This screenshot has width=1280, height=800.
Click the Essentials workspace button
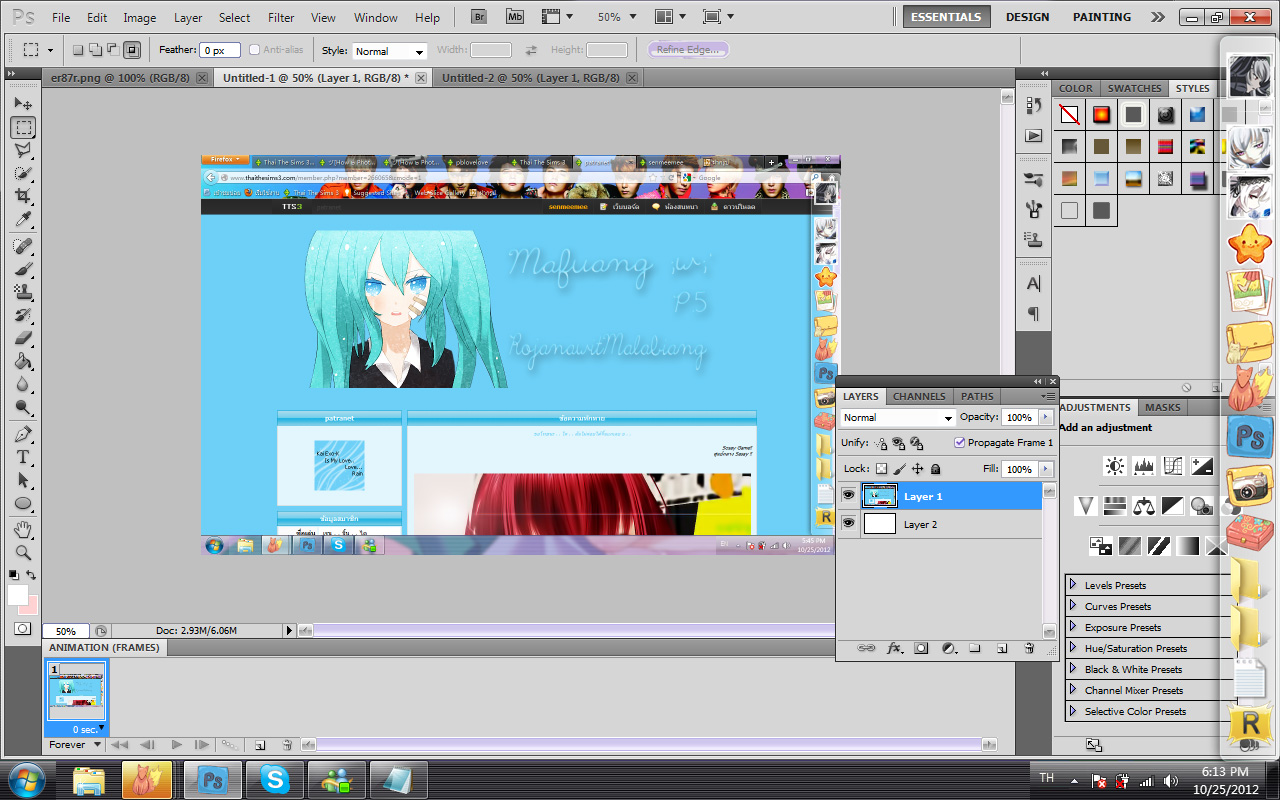pyautogui.click(x=945, y=17)
